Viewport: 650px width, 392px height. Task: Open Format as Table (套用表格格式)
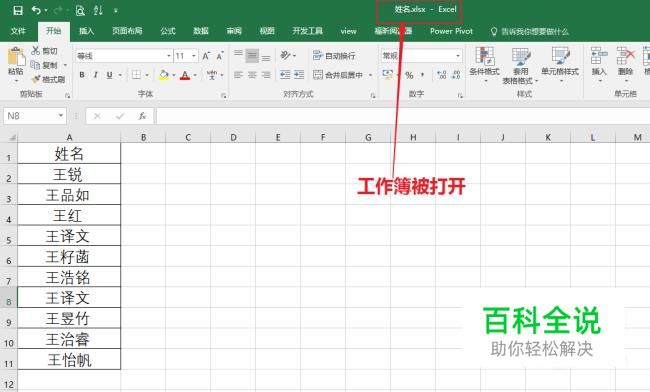(520, 65)
